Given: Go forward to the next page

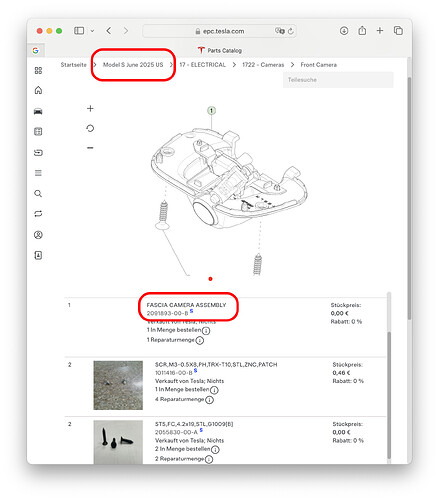Looking at the screenshot, I should [126, 31].
